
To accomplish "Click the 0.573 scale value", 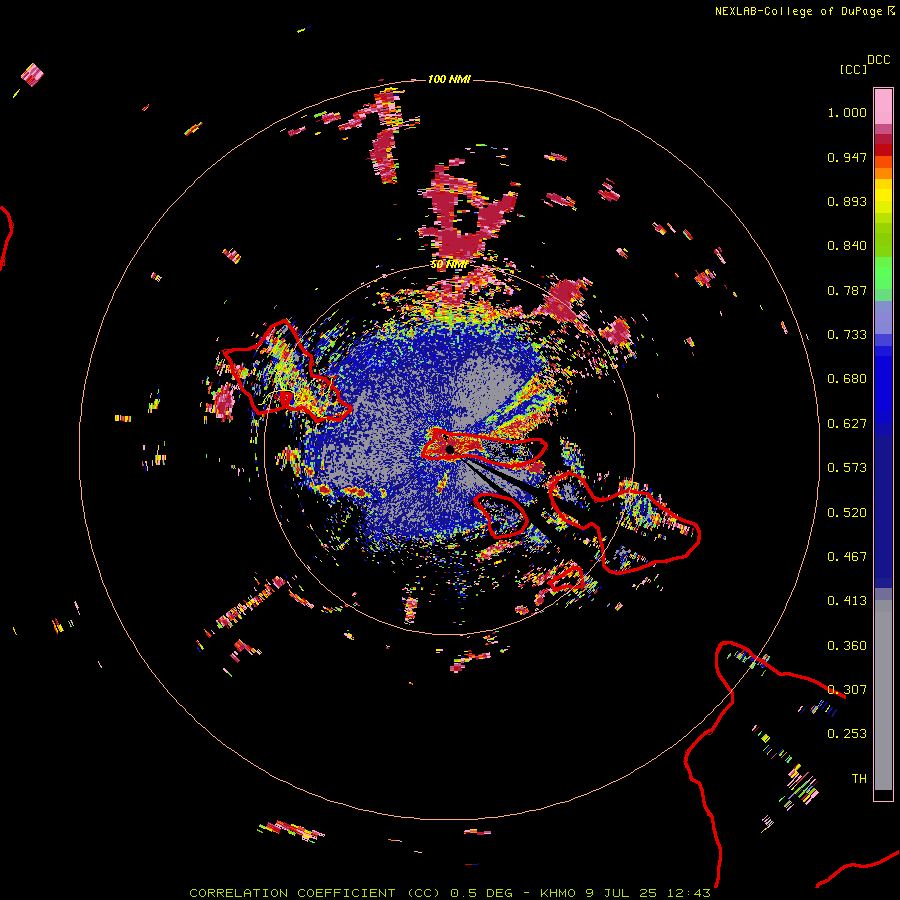I will (x=847, y=468).
